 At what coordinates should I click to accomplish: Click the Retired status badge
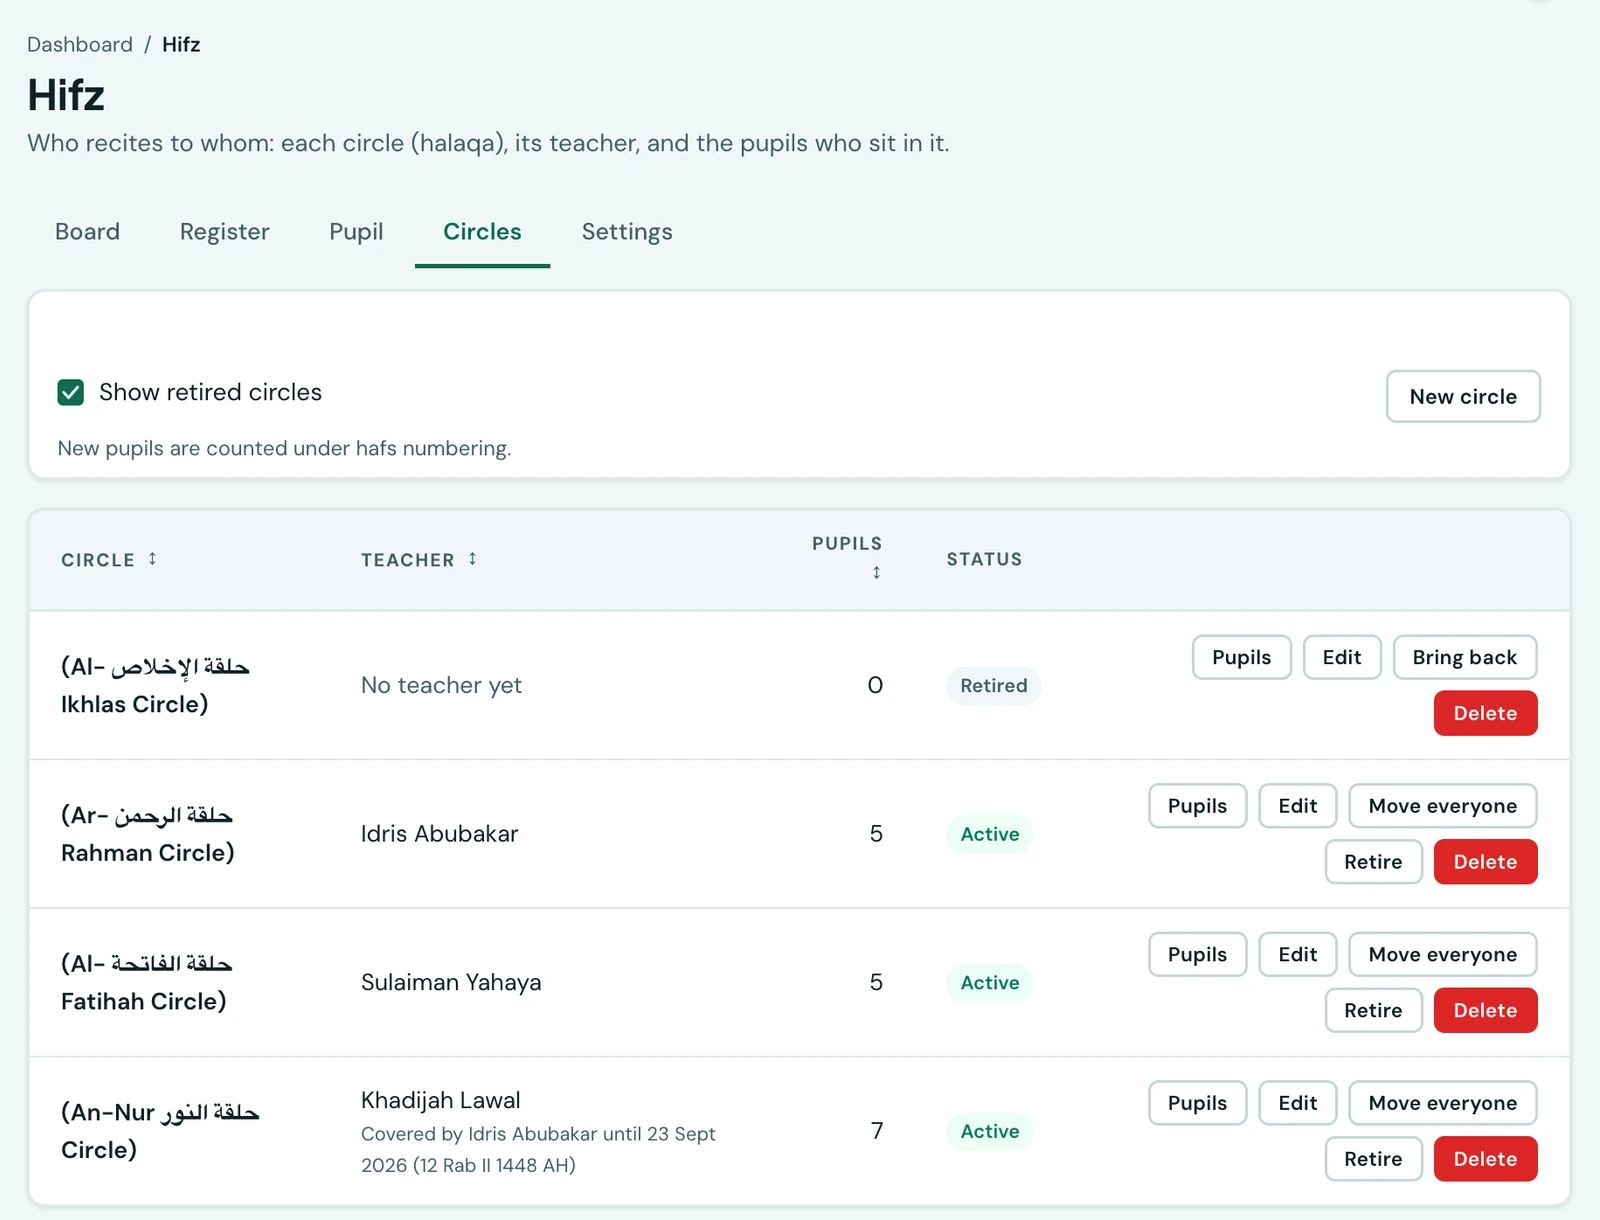(993, 686)
